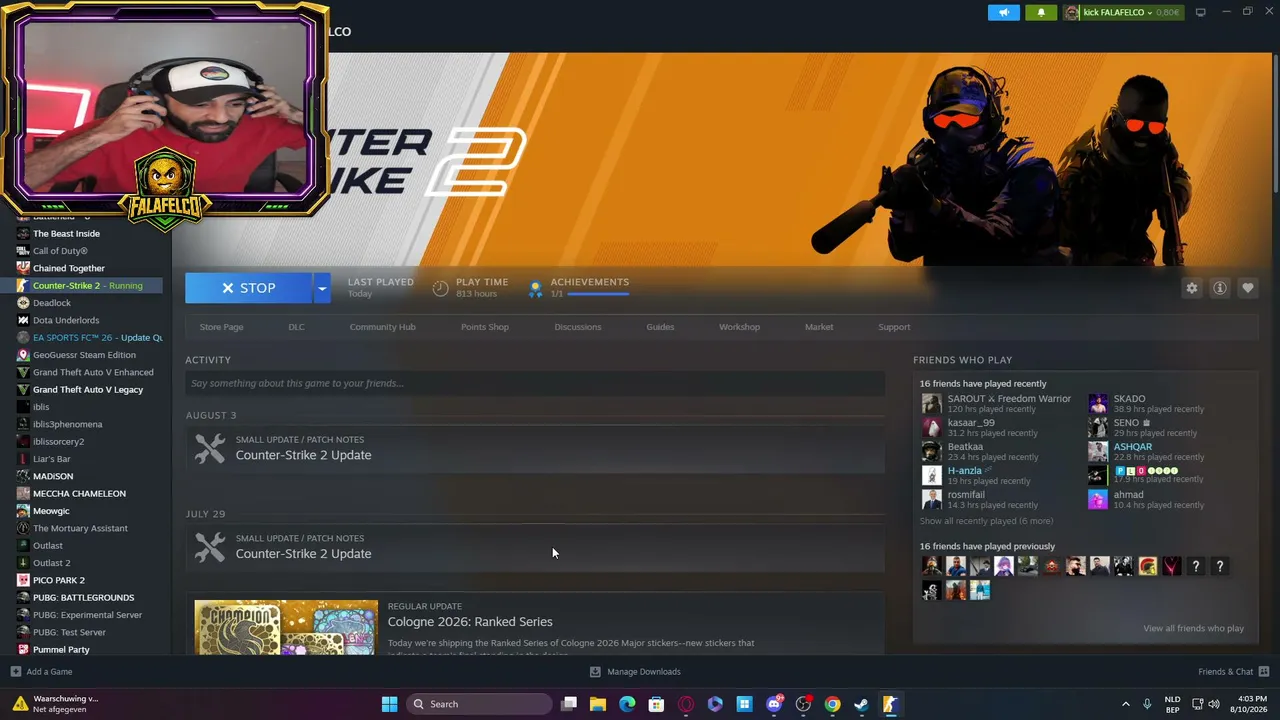Click the Manage Downloads label
Image resolution: width=1280 pixels, height=720 pixels.
click(x=644, y=672)
